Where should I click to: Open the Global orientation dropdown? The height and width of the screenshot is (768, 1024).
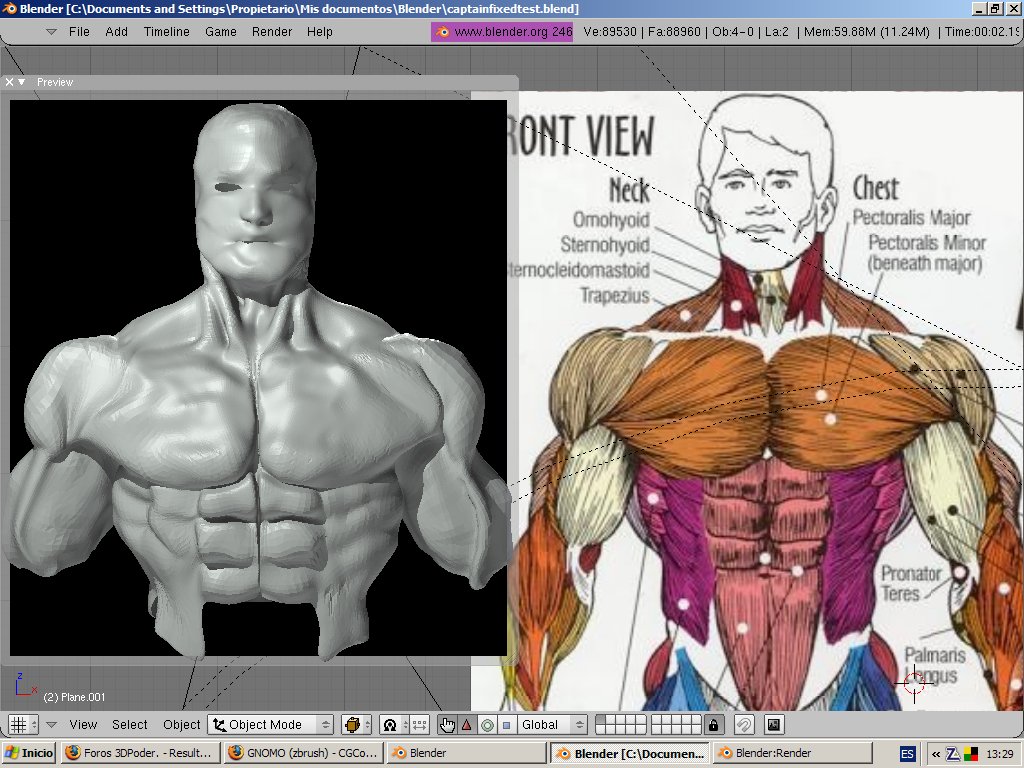pos(552,725)
